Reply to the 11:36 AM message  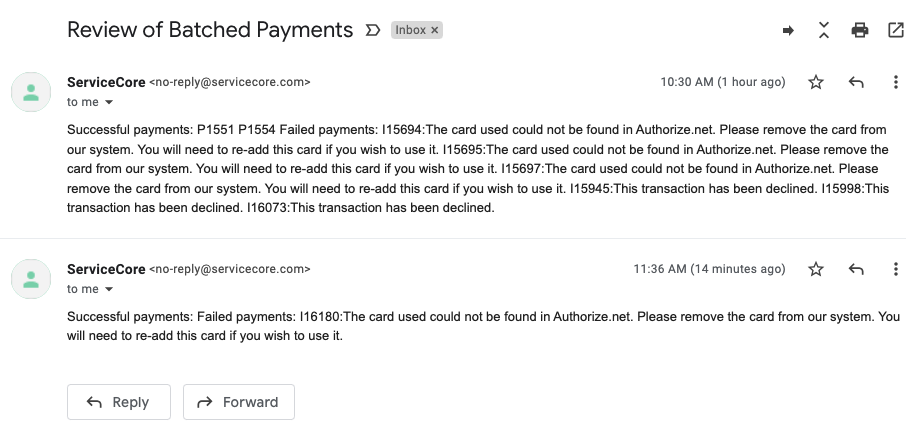(x=856, y=269)
